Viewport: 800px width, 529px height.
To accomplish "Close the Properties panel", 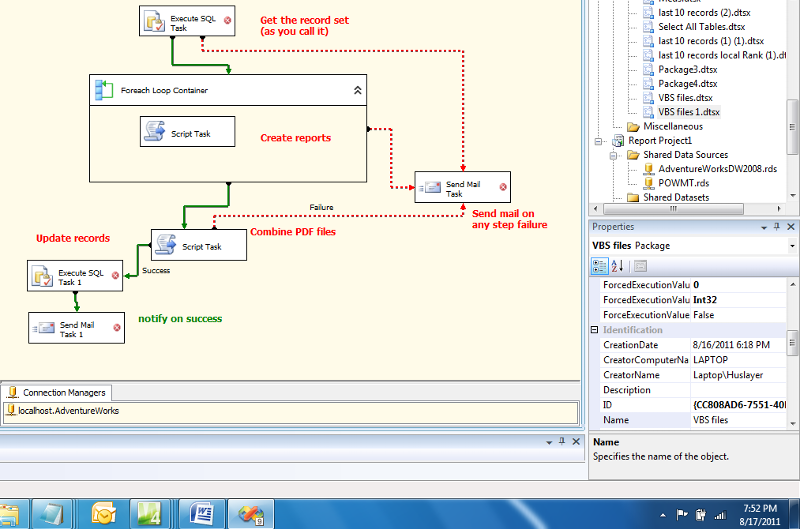I will 791,226.
